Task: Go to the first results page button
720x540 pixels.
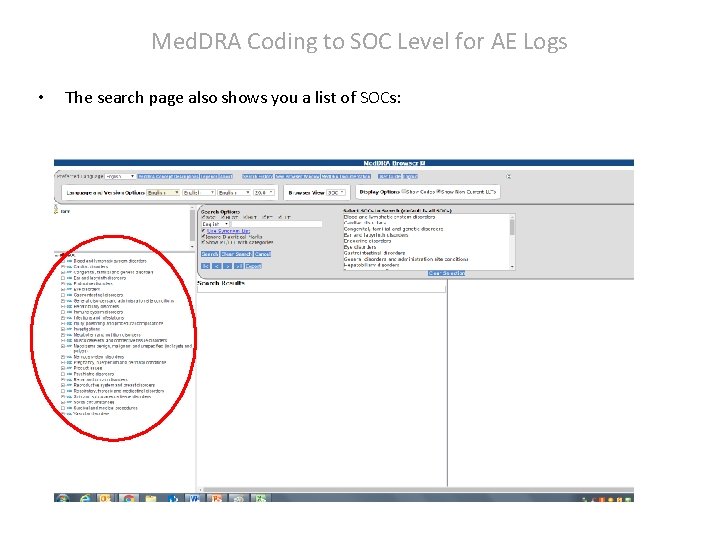Action: pos(205,266)
